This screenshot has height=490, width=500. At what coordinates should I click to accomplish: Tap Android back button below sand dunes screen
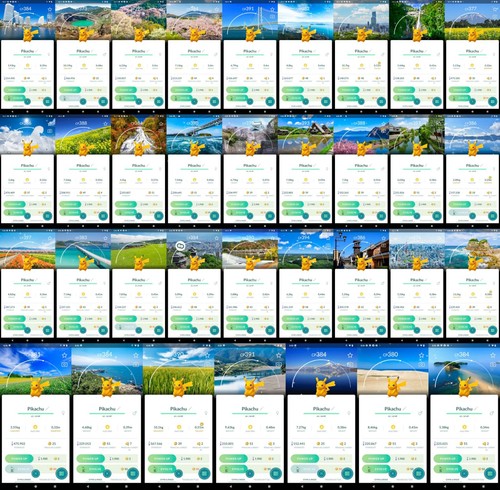tap(374, 486)
